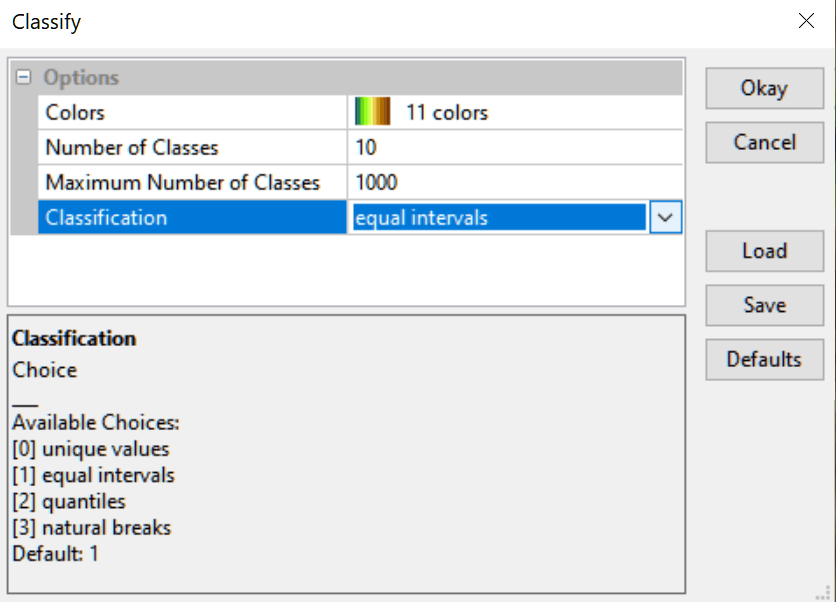Click the color ramp preview swatch
The image size is (836, 602).
pos(372,113)
